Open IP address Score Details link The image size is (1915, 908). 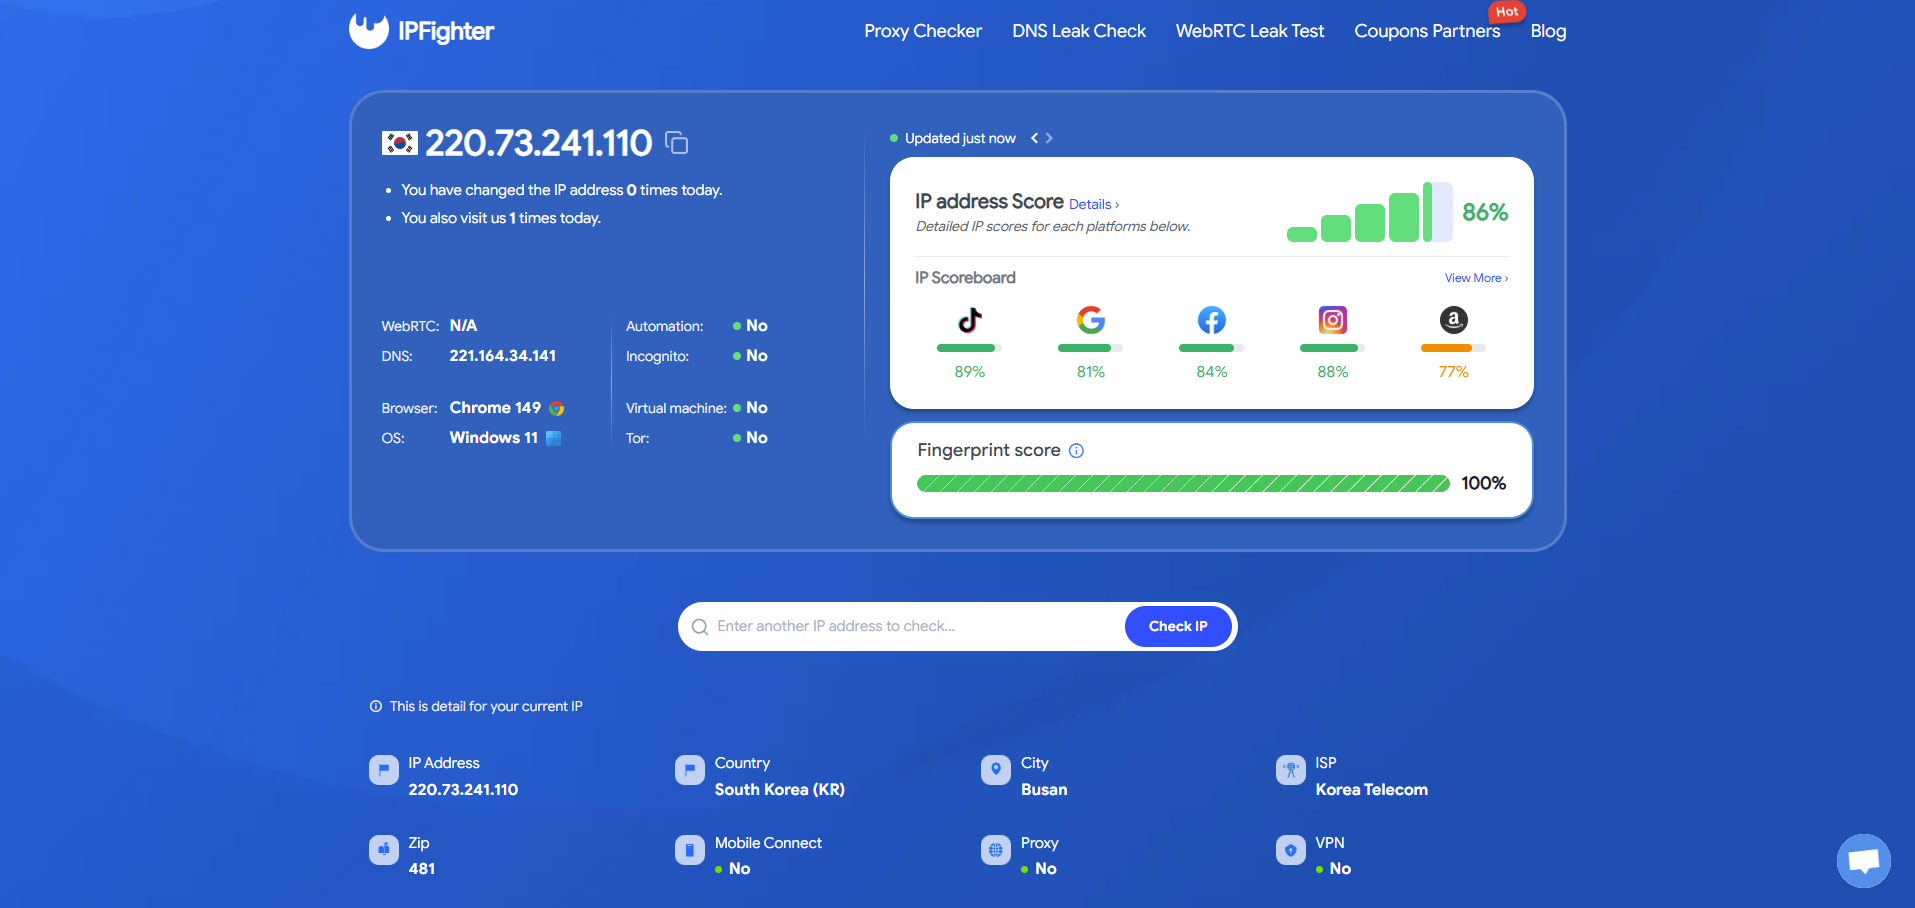(1094, 204)
